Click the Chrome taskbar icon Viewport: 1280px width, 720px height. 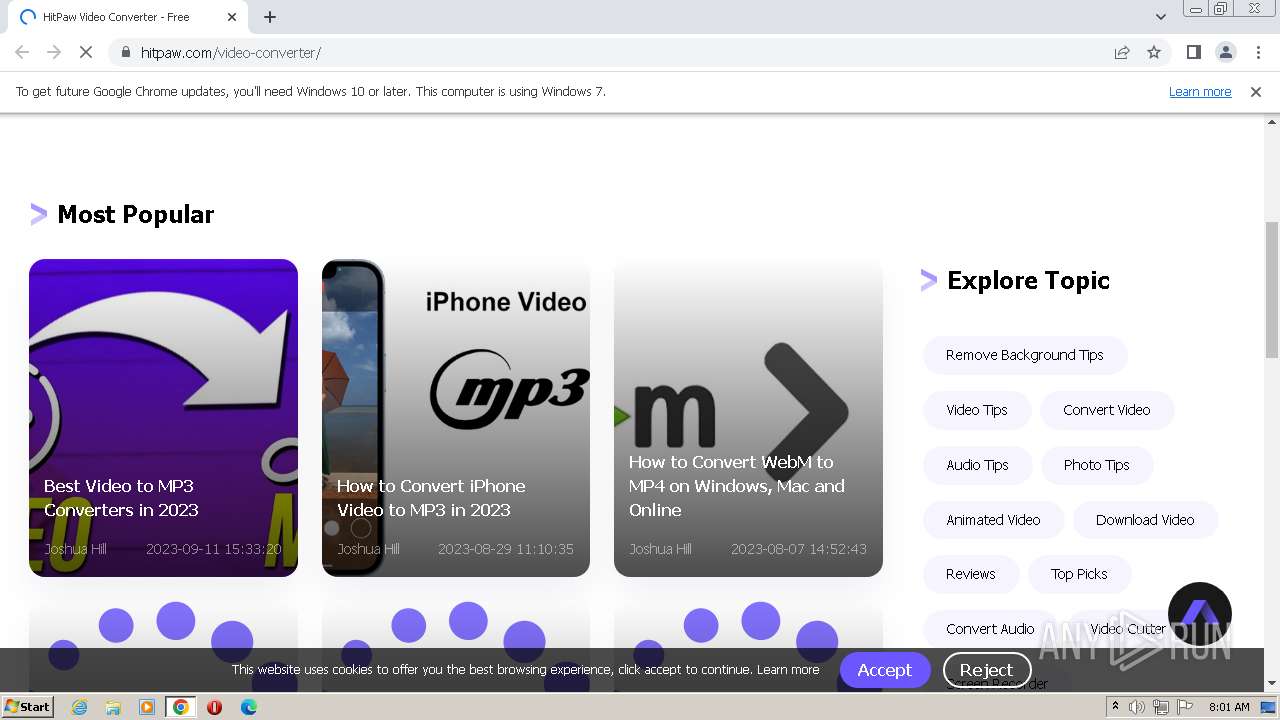coord(180,707)
